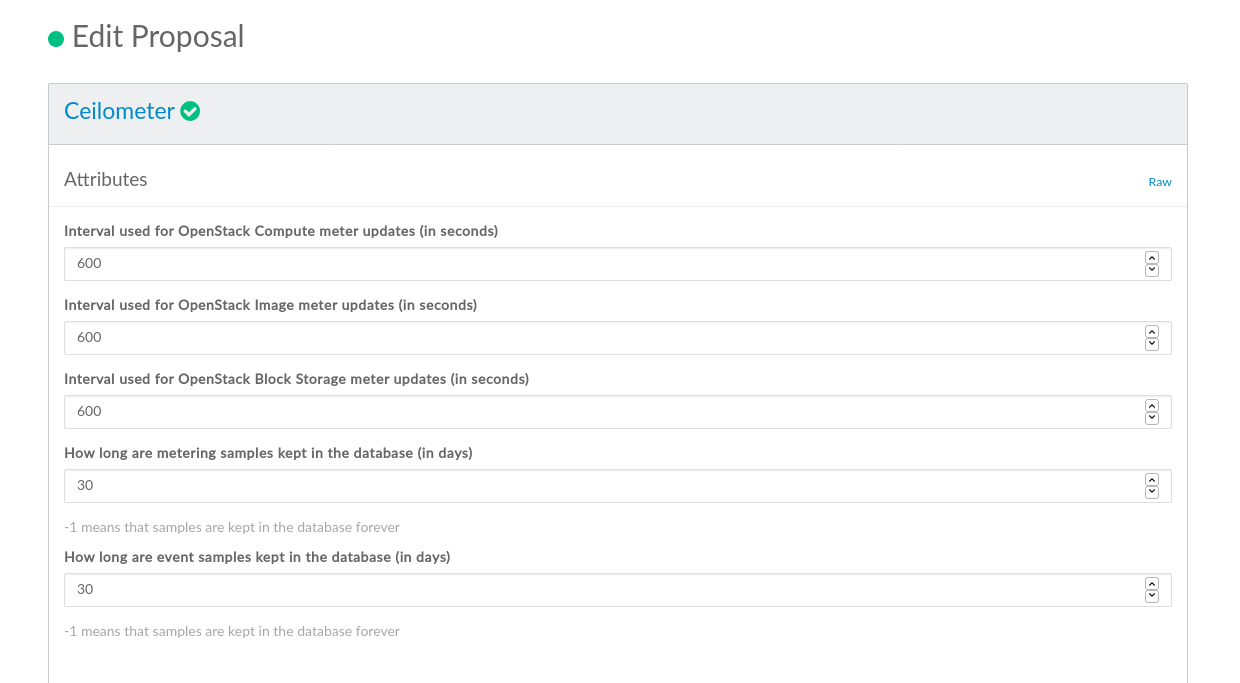Click the Attributes section heading
The image size is (1240, 683).
pos(106,180)
